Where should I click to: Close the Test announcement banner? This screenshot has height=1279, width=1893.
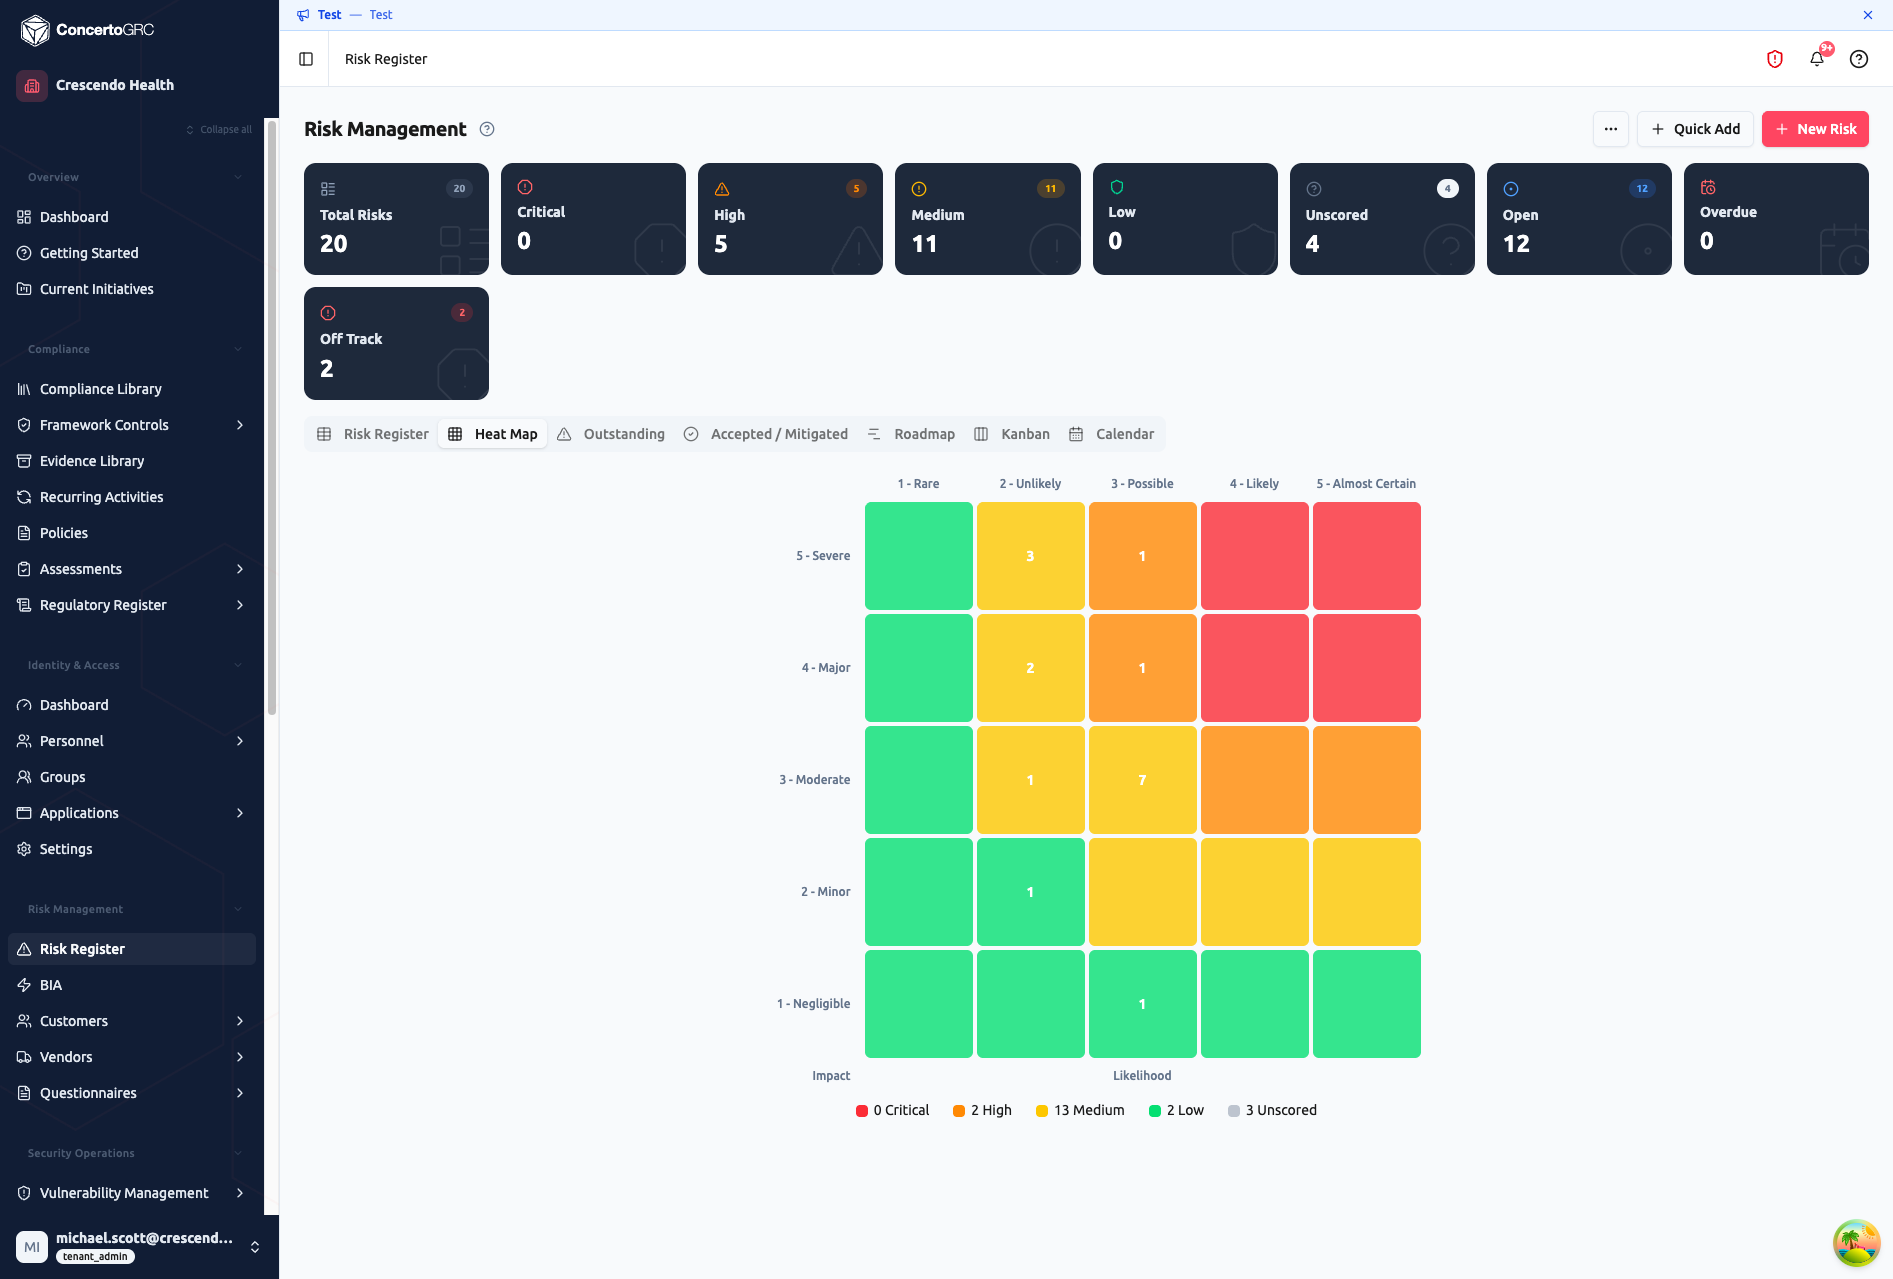(x=1867, y=15)
